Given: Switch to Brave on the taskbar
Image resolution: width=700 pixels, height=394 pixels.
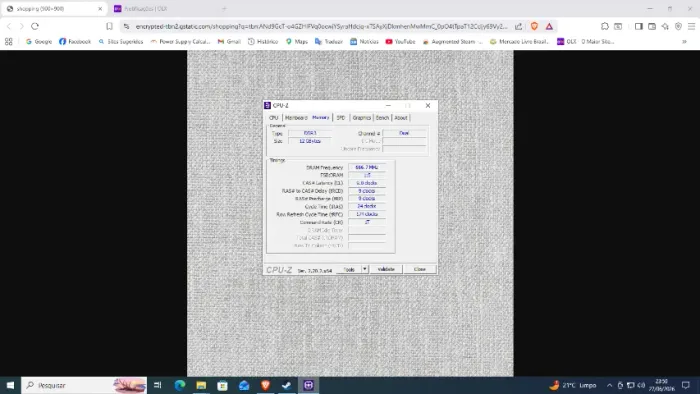Looking at the screenshot, I should pos(265,385).
